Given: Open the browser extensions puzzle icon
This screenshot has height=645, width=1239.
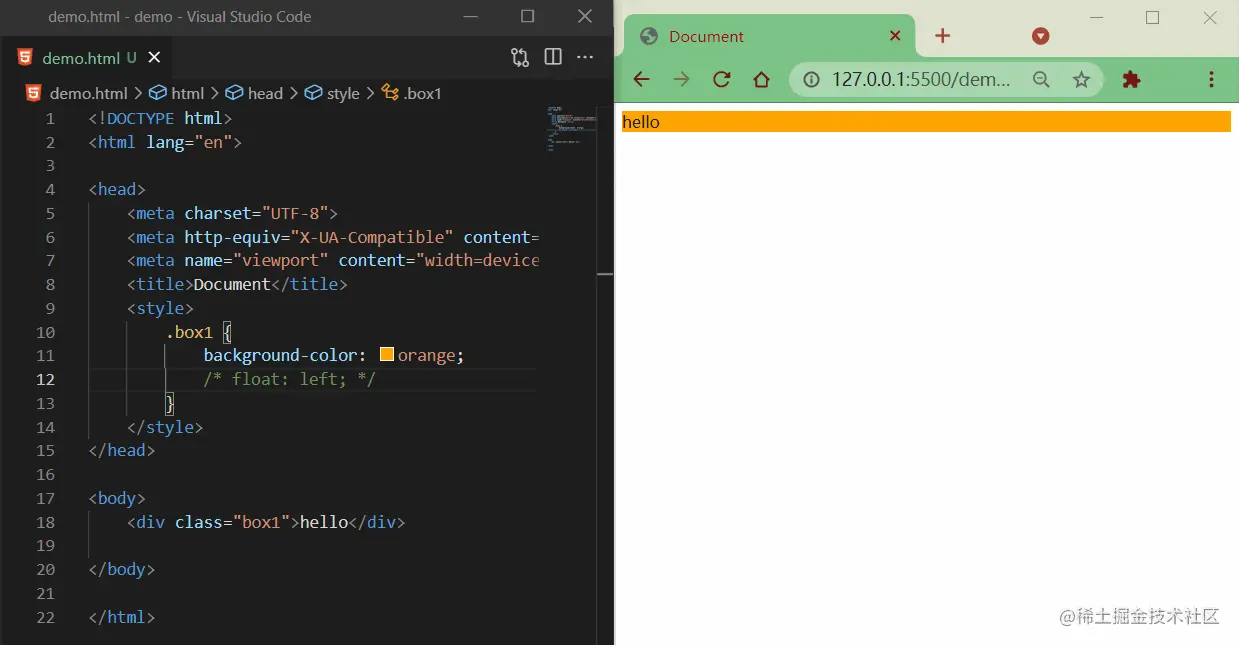Looking at the screenshot, I should click(x=1131, y=80).
